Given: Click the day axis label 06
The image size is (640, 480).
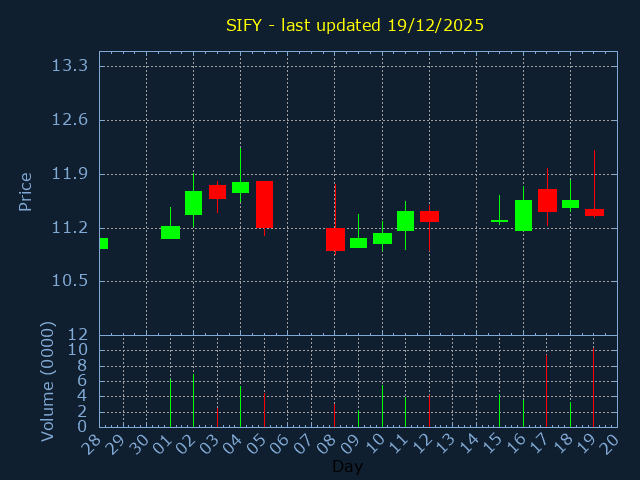Looking at the screenshot, I should [280, 443].
